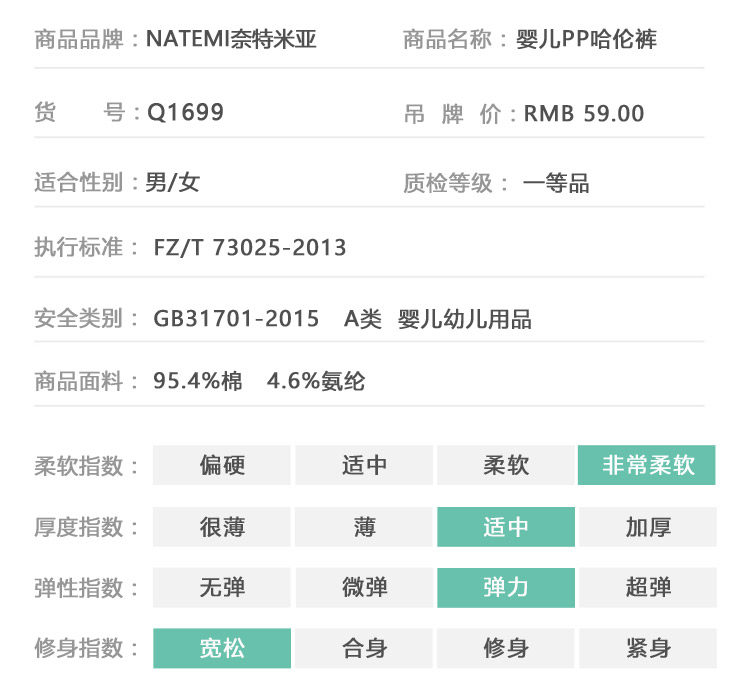Select the 薄 thickness option
750x689 pixels.
pos(364,527)
